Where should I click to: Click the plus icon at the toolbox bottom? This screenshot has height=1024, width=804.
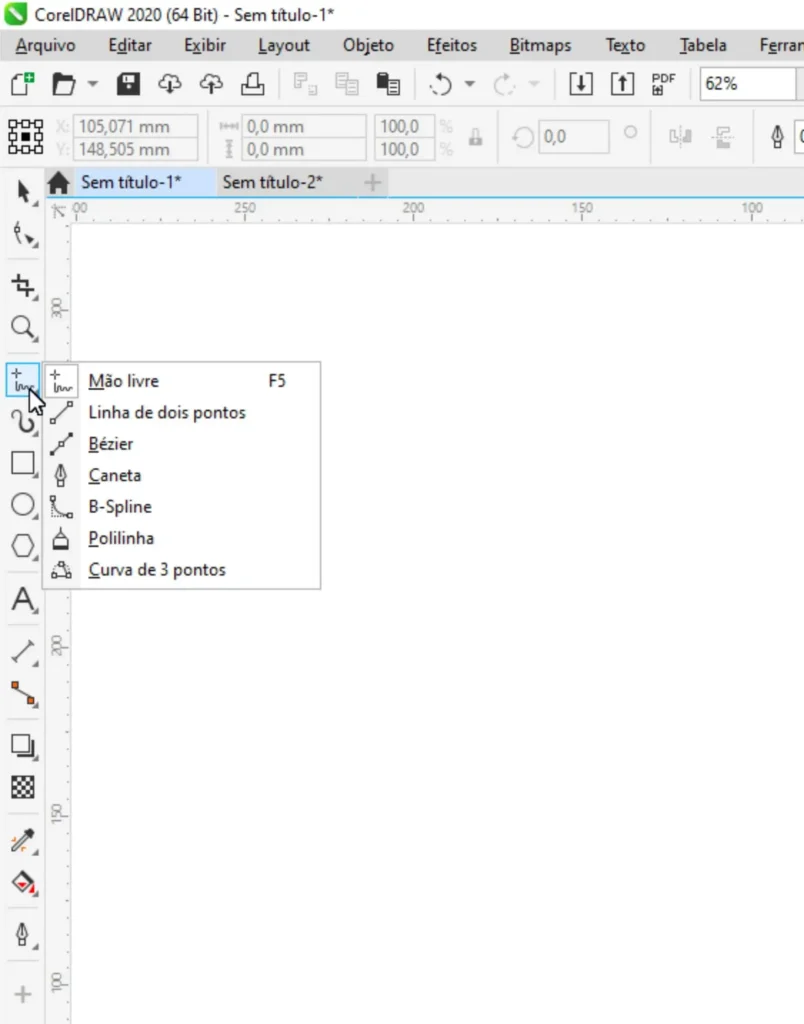pos(23,994)
